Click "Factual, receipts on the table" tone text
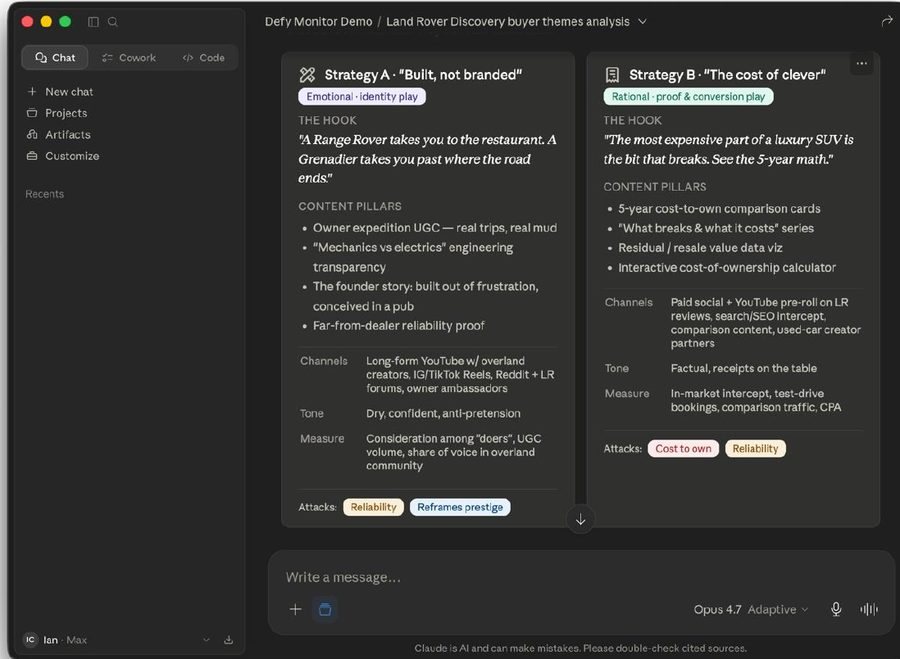 743,368
